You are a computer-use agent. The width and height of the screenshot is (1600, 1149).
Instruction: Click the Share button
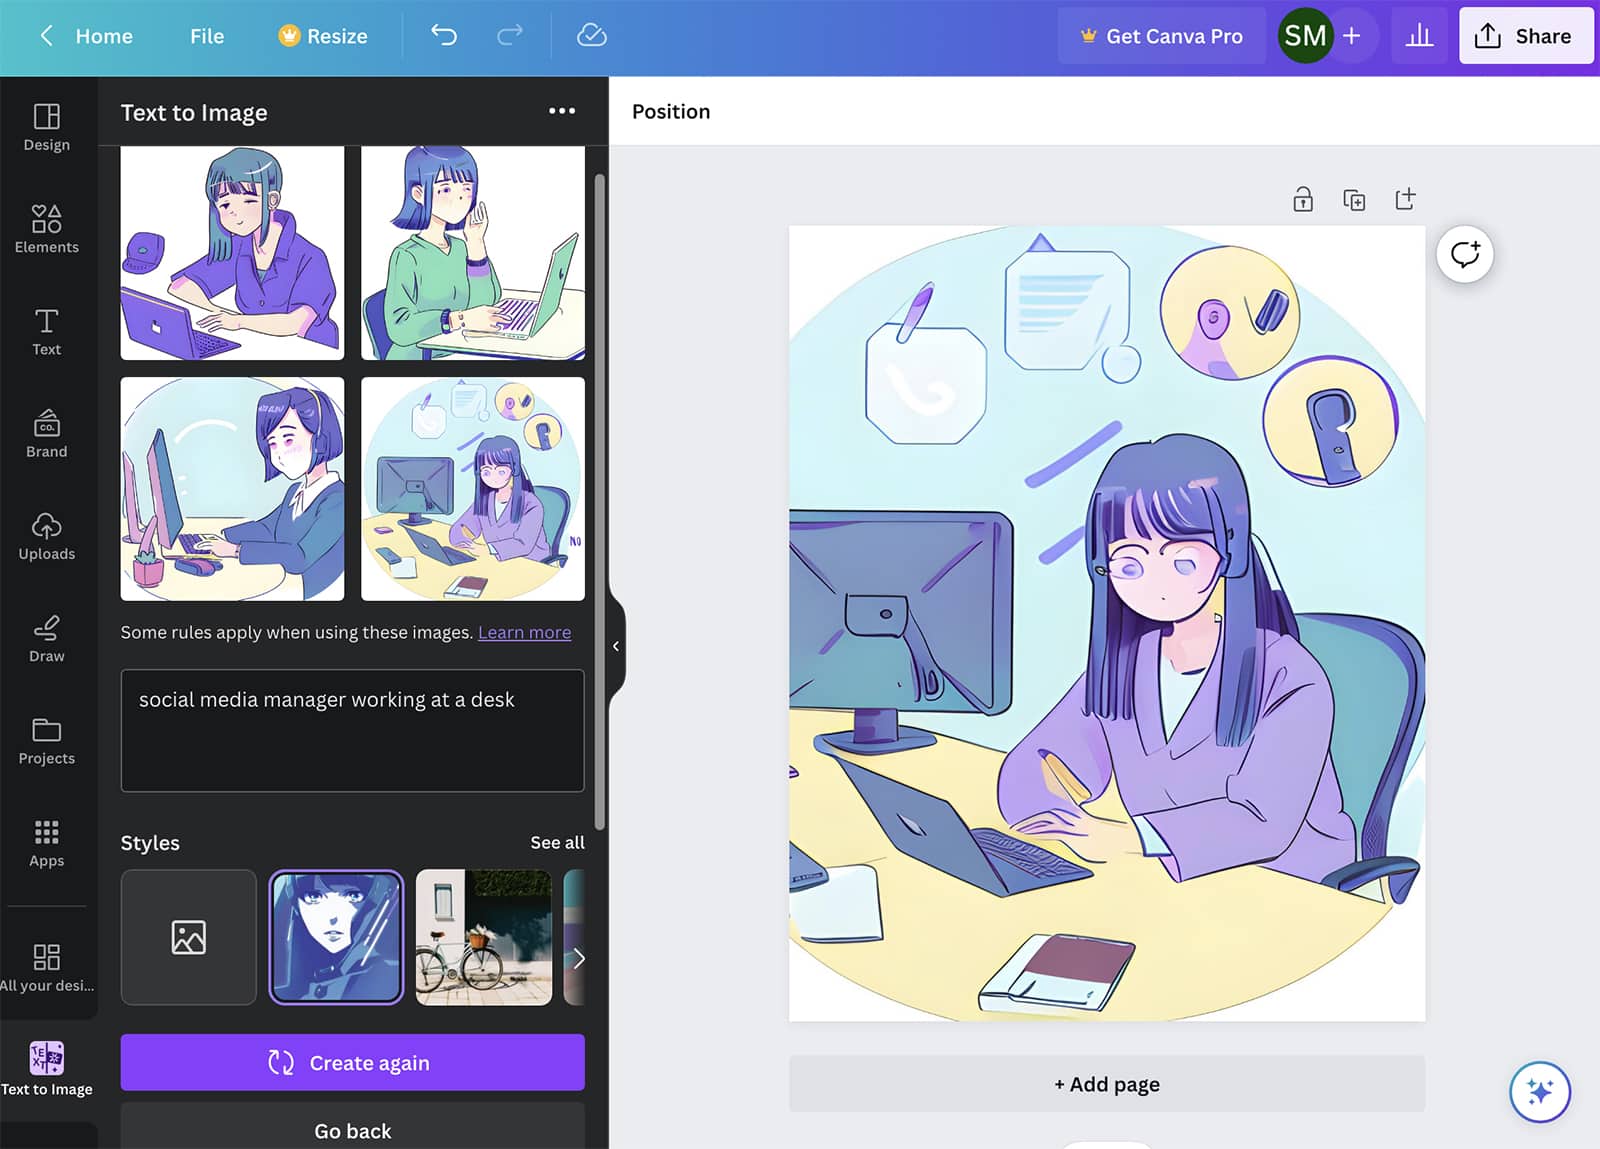pos(1526,36)
